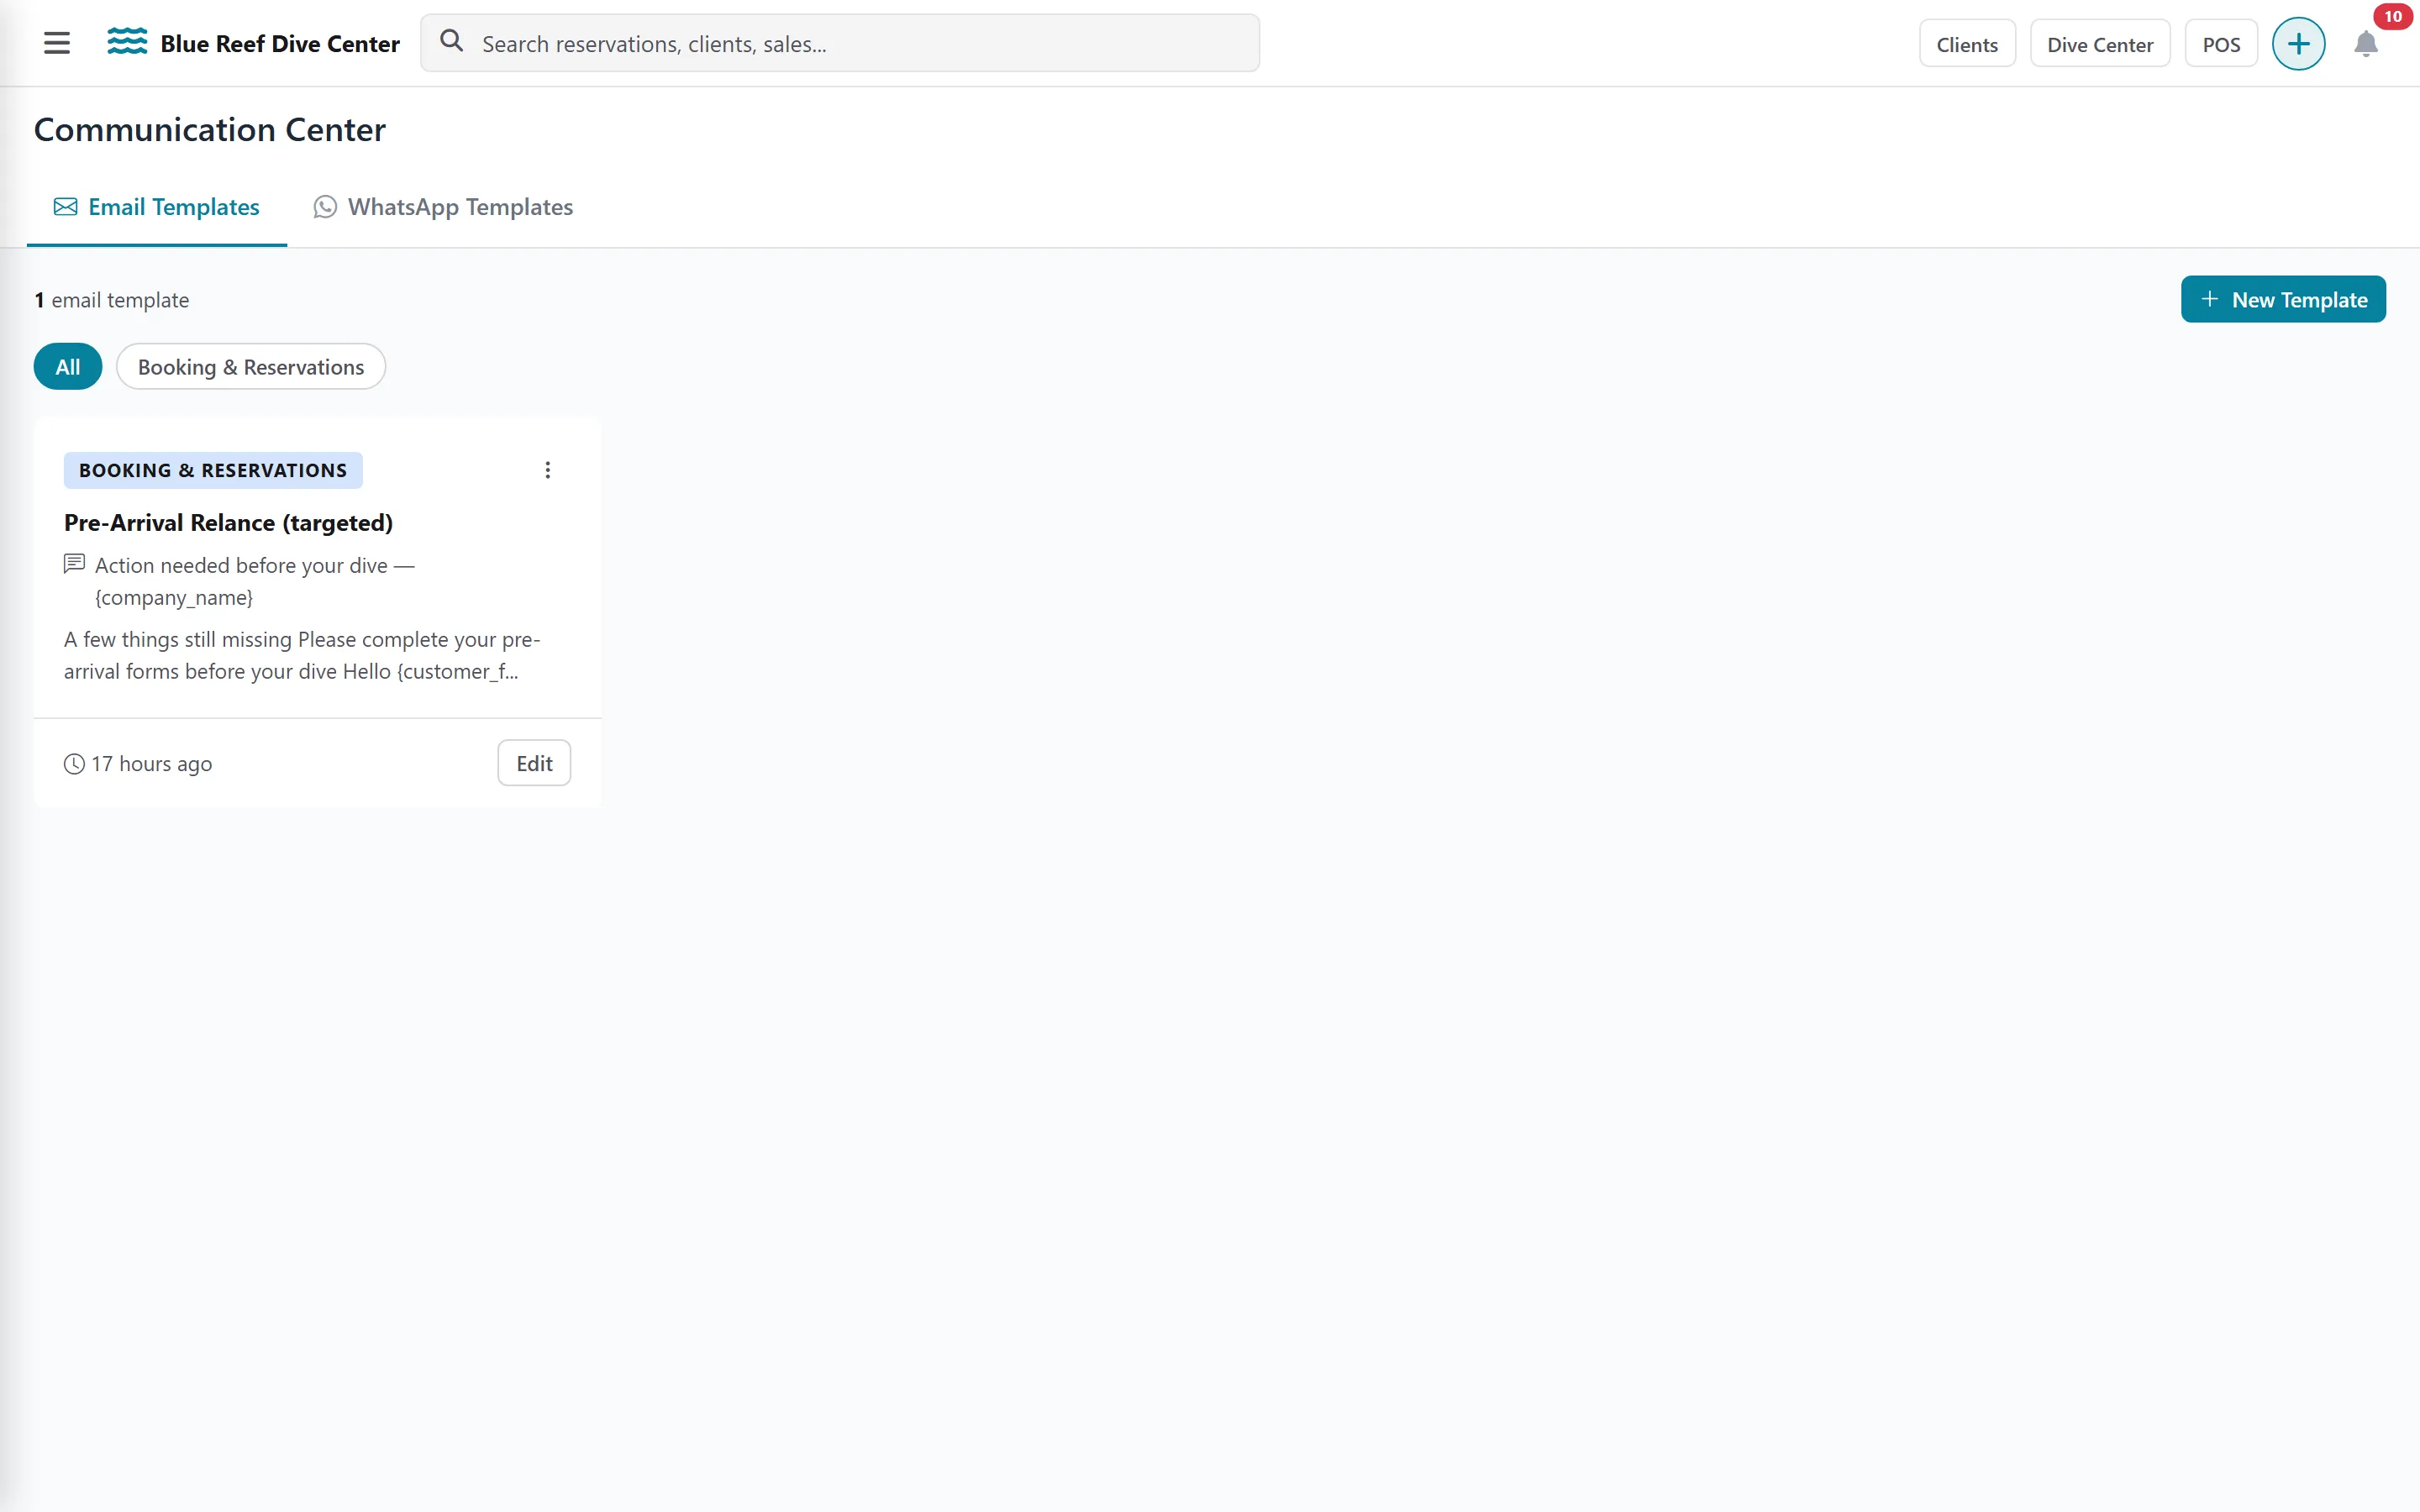This screenshot has height=1512, width=2420.
Task: Open the POS section
Action: tap(2221, 44)
